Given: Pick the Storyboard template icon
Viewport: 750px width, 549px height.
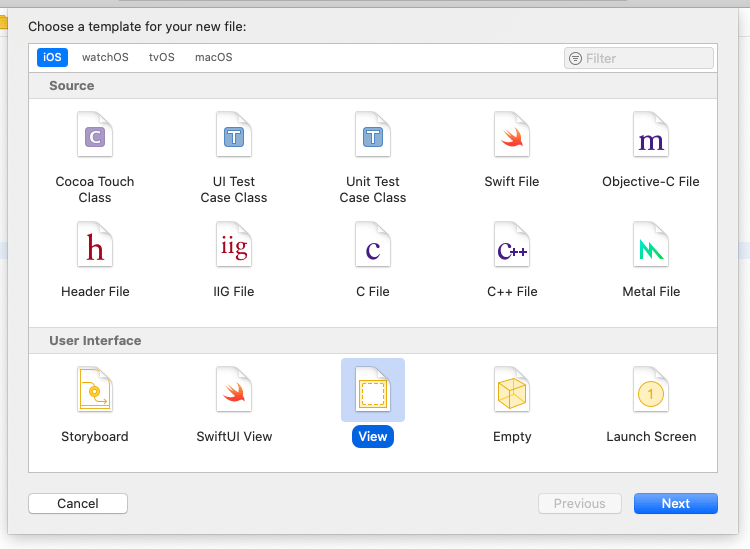Looking at the screenshot, I should click(95, 390).
